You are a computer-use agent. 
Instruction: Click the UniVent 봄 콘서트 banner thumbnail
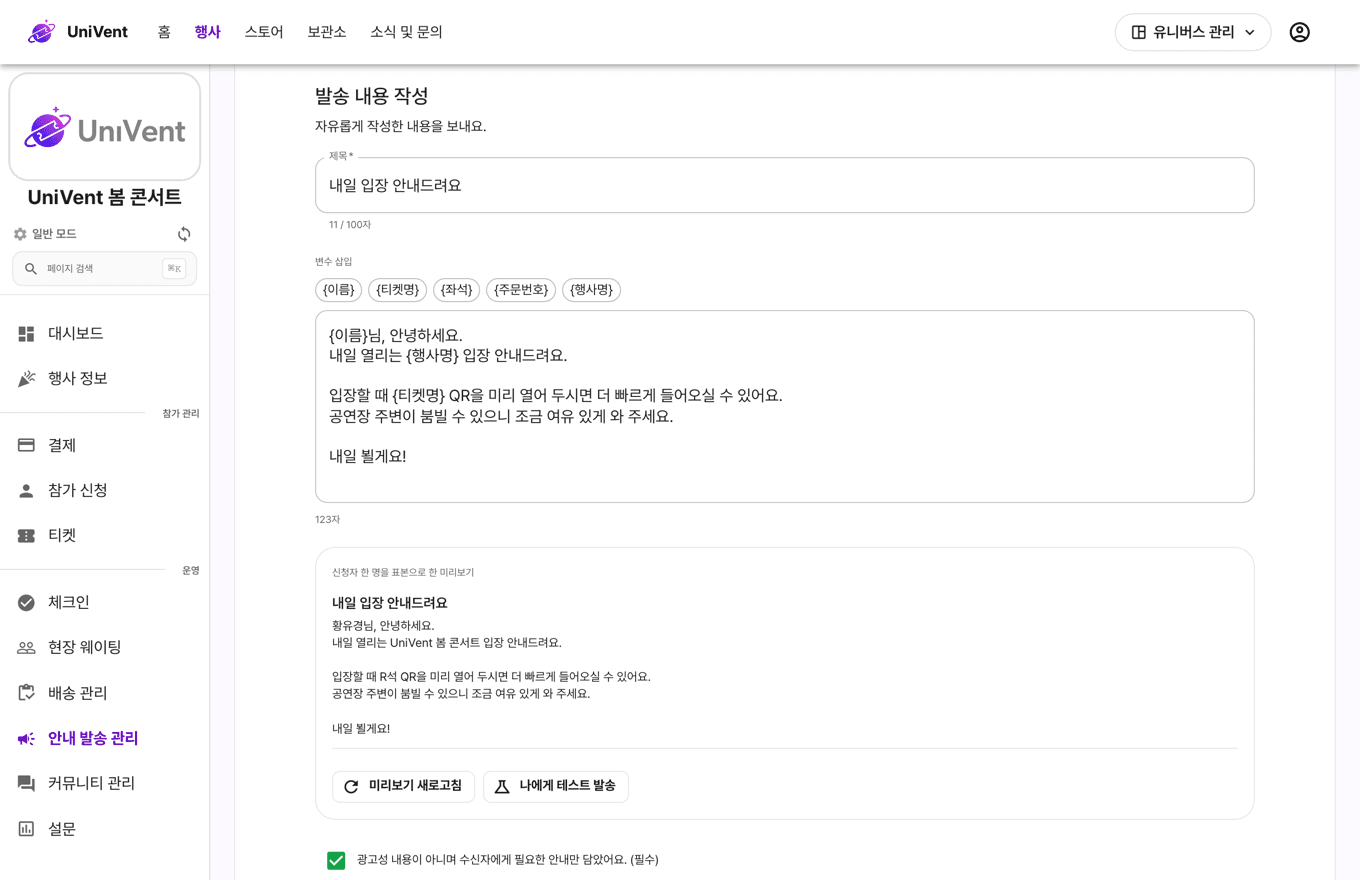pos(105,127)
